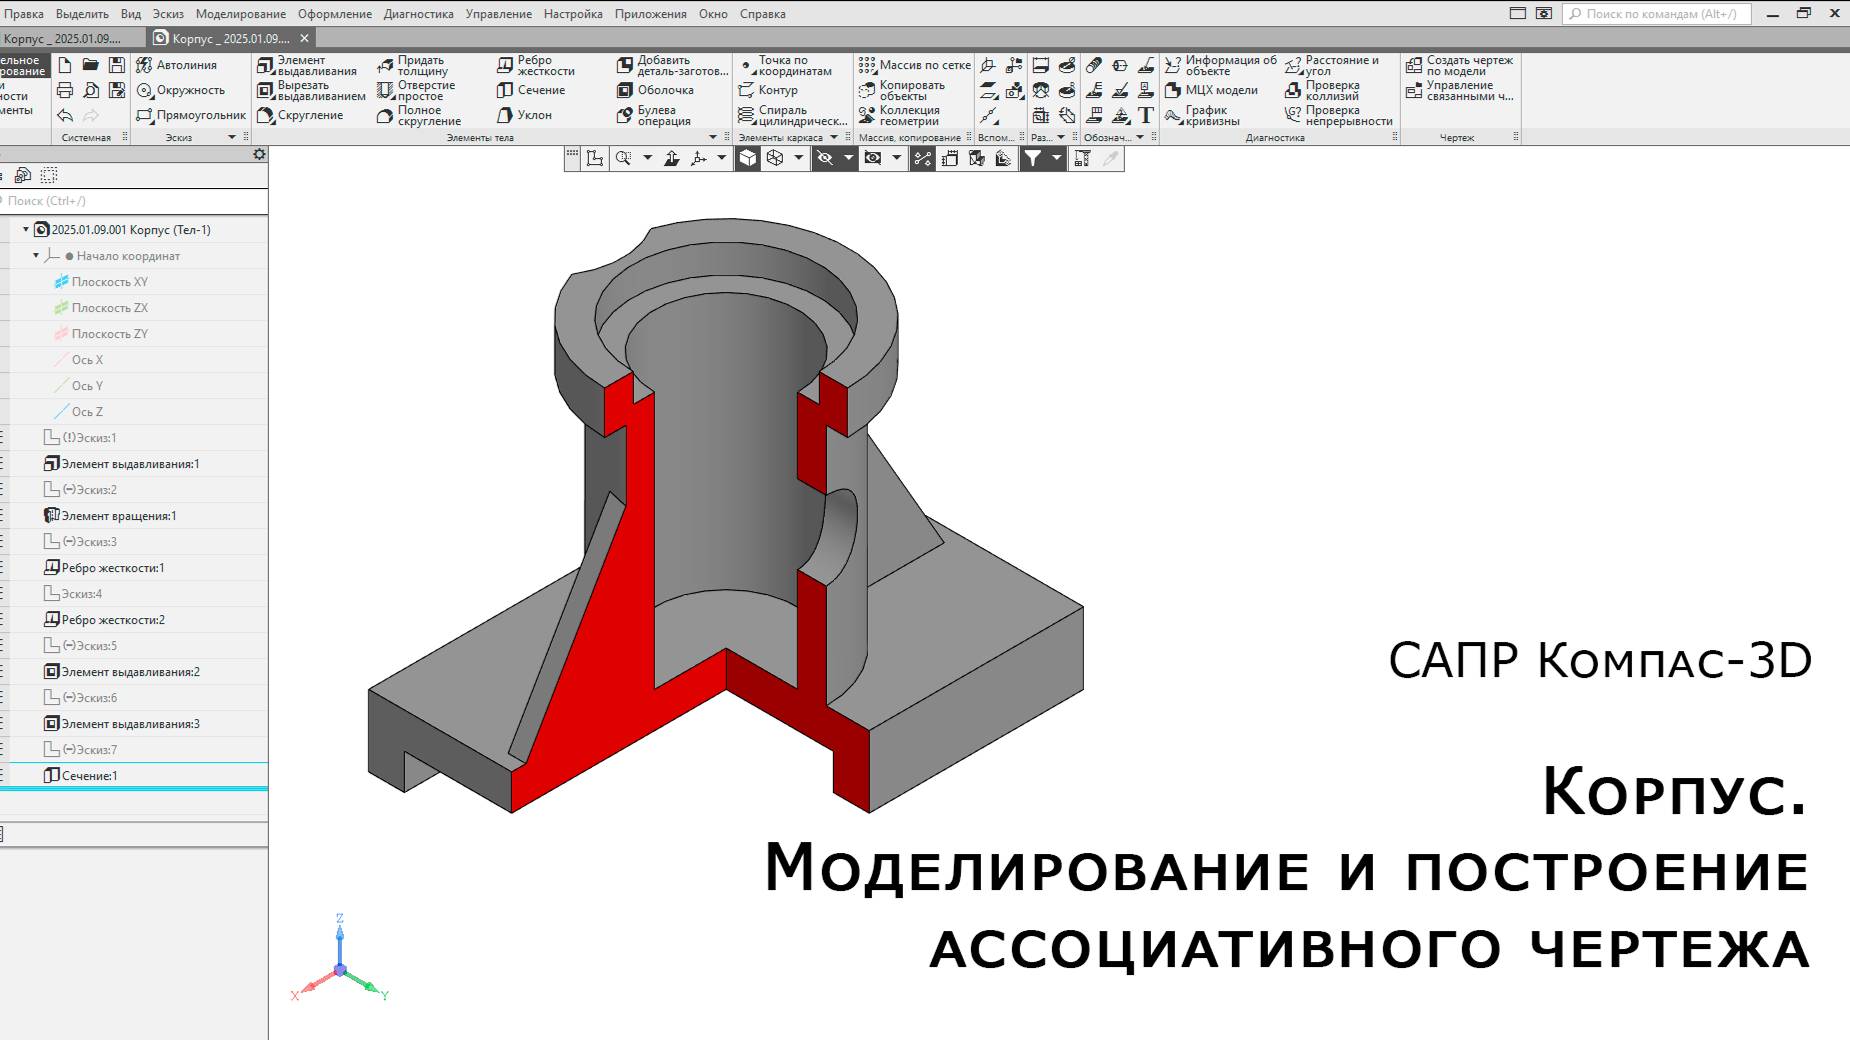The height and width of the screenshot is (1040, 1850).
Task: Open the Моделирование menu
Action: 243,14
